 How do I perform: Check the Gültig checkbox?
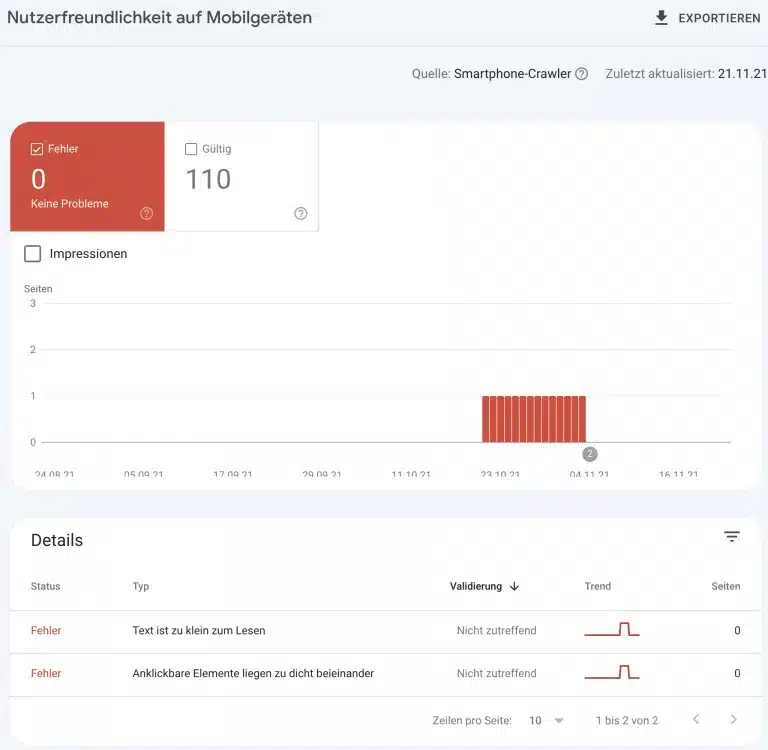click(191, 149)
